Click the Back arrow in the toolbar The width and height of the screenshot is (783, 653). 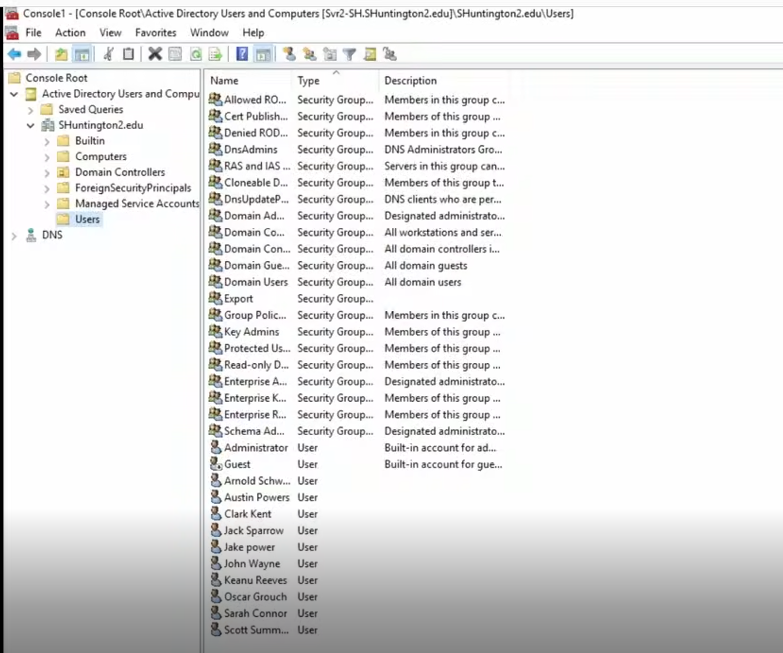(x=14, y=54)
